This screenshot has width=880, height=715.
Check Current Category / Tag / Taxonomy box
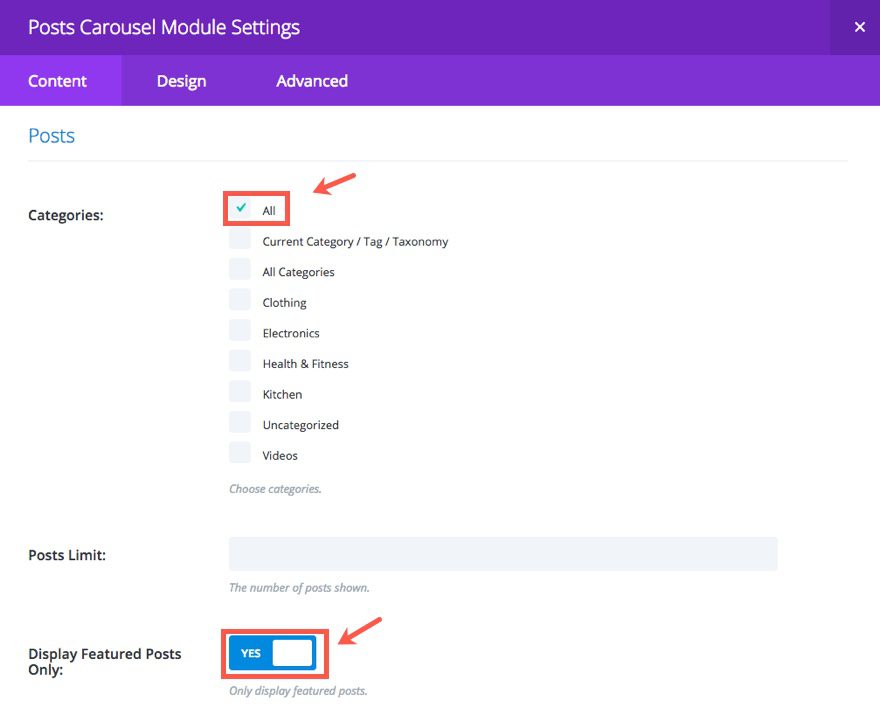[240, 239]
